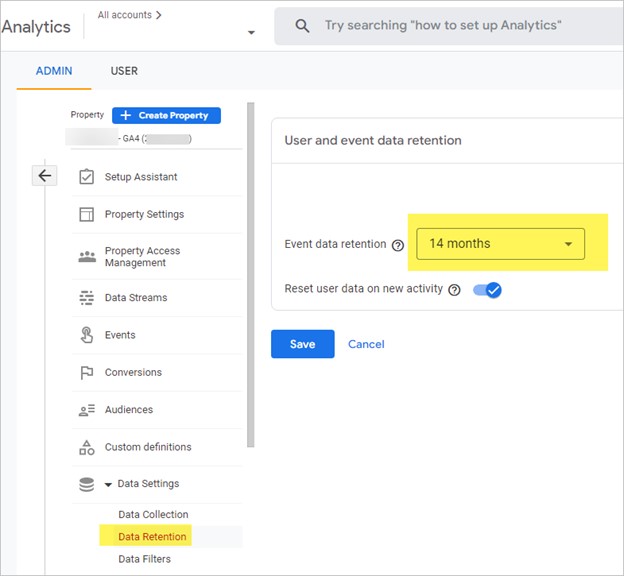Click the Data Streams icon

(x=87, y=297)
